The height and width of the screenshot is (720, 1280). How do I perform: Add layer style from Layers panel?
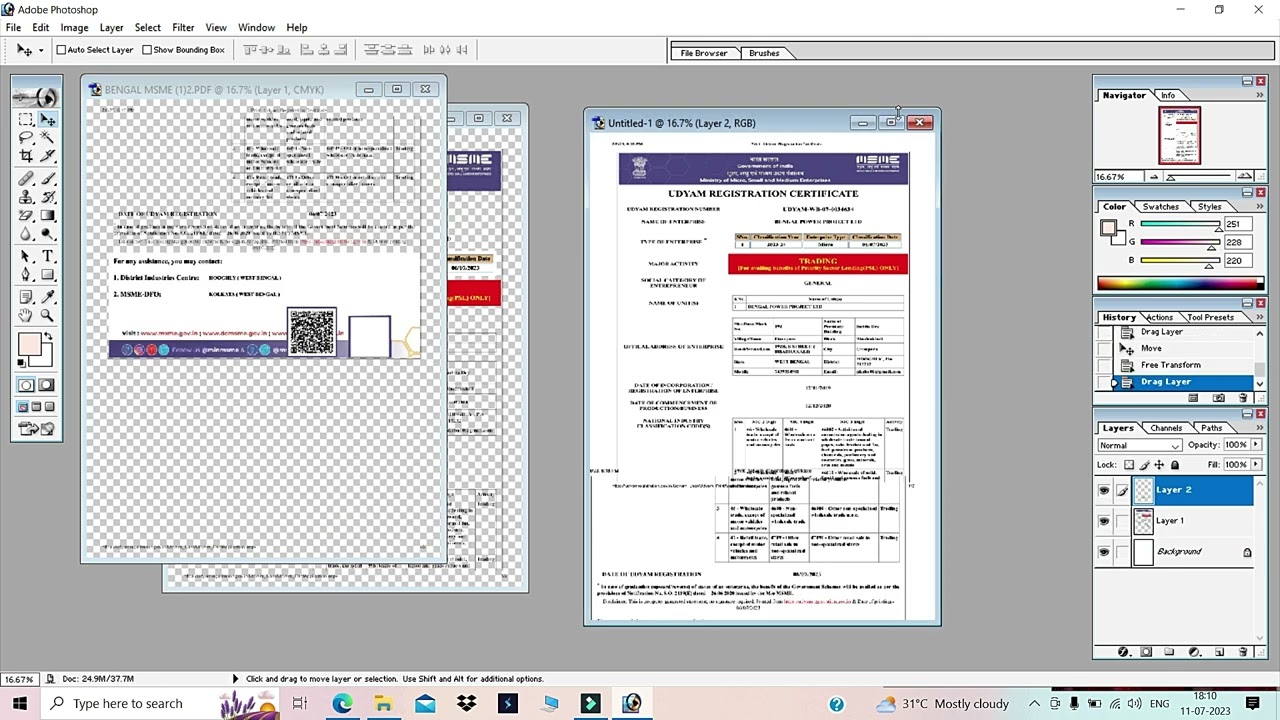(1123, 651)
